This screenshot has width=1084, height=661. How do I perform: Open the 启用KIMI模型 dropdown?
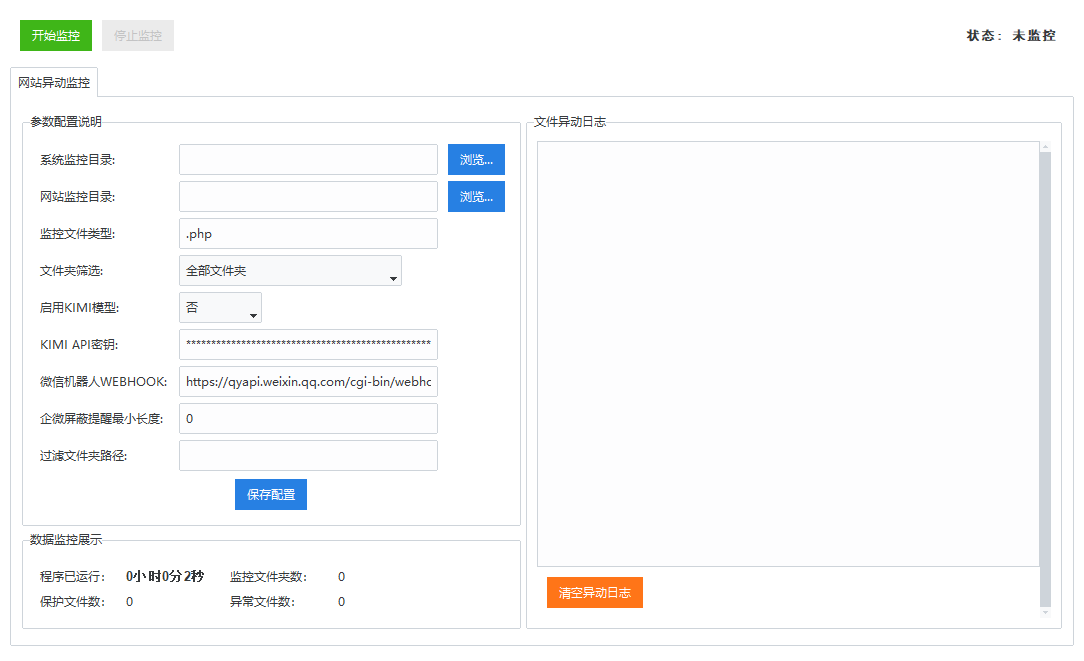(x=221, y=308)
